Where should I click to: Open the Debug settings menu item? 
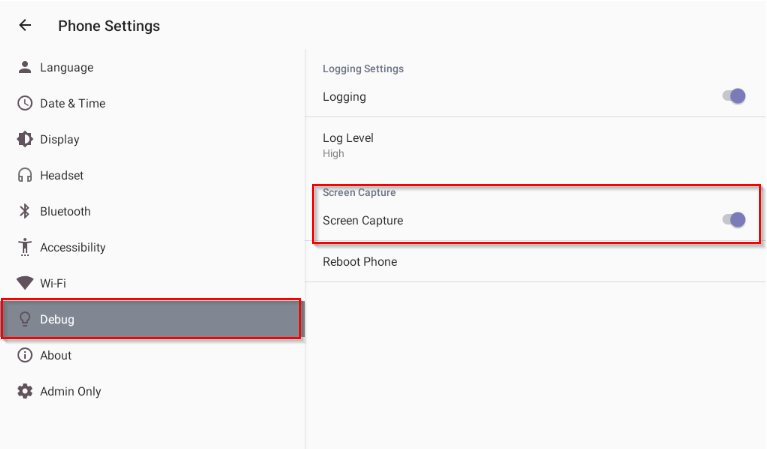pos(152,319)
